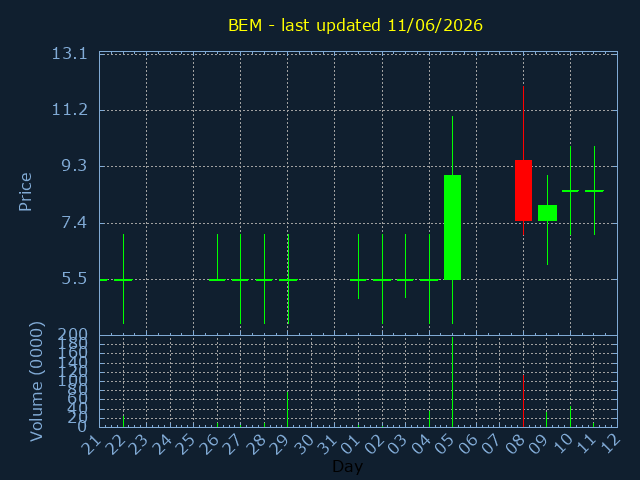The image size is (640, 480).
Task: Click the doji candle crossbar on day 27
Action: 240,280
